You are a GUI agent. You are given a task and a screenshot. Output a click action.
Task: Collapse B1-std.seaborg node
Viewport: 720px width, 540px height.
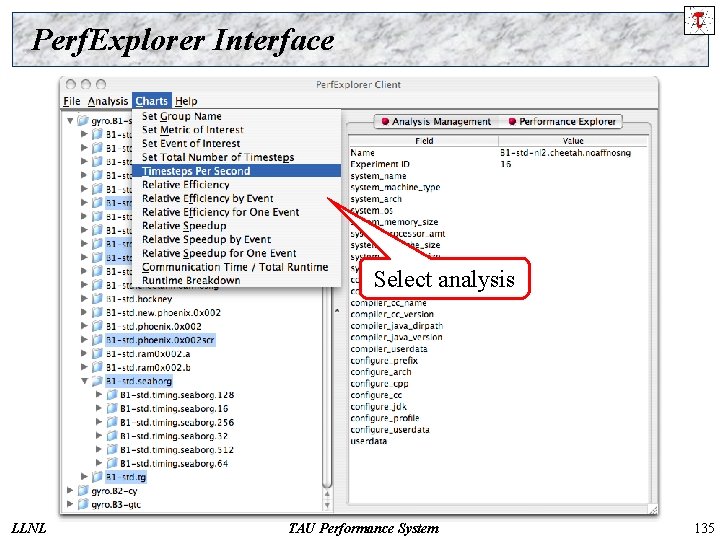(84, 381)
